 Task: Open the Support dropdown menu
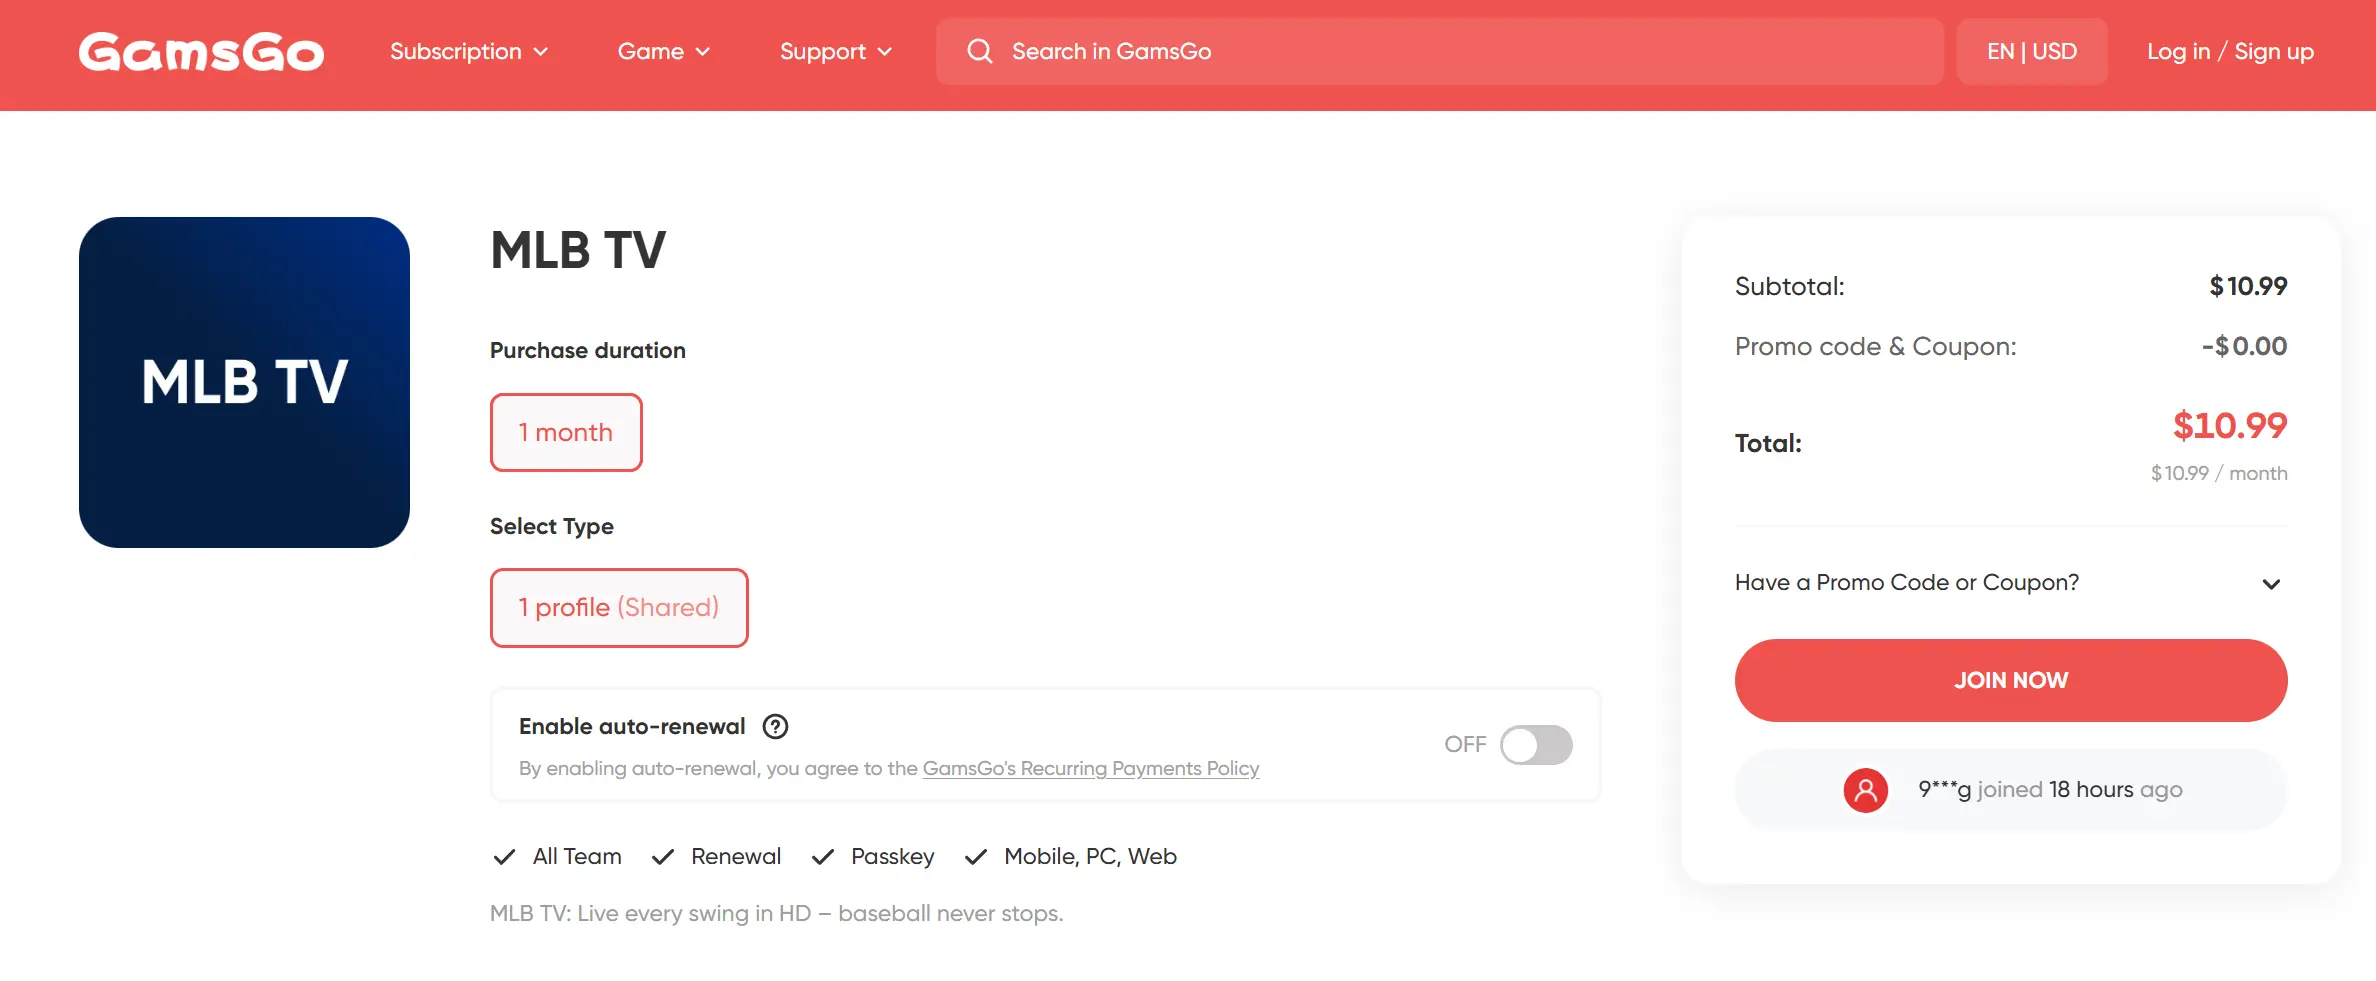tap(836, 51)
